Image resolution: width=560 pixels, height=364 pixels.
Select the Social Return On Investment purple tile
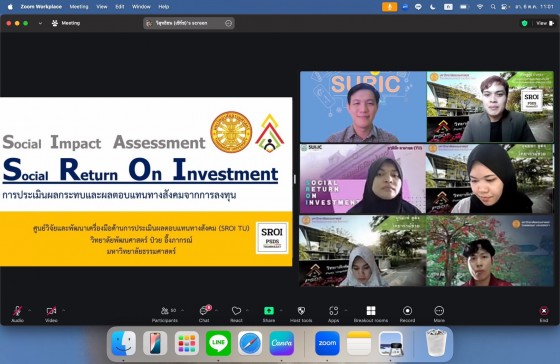[x=363, y=179]
